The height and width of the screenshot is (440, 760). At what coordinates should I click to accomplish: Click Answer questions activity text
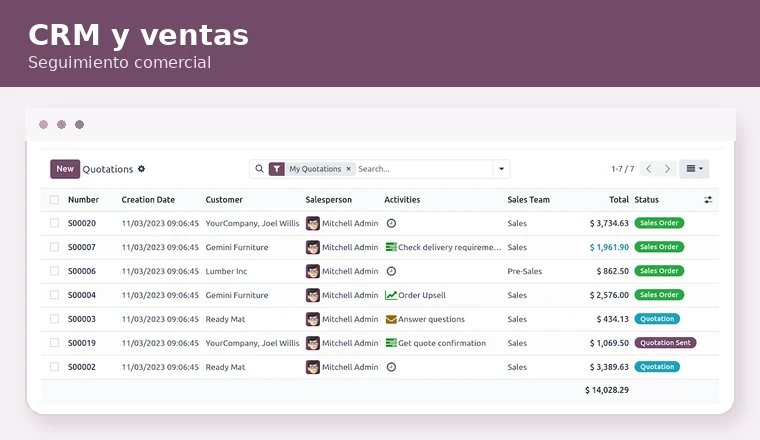(x=431, y=319)
